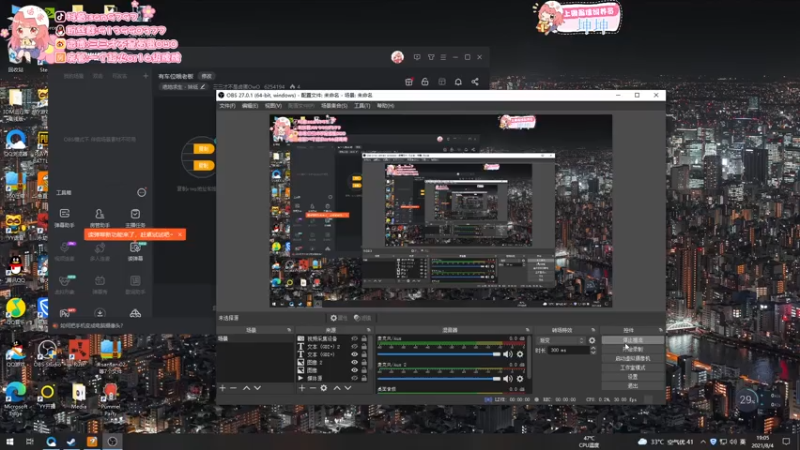Open 视图(V) menu in OBS
Screen dimensions: 800x450
click(x=273, y=106)
